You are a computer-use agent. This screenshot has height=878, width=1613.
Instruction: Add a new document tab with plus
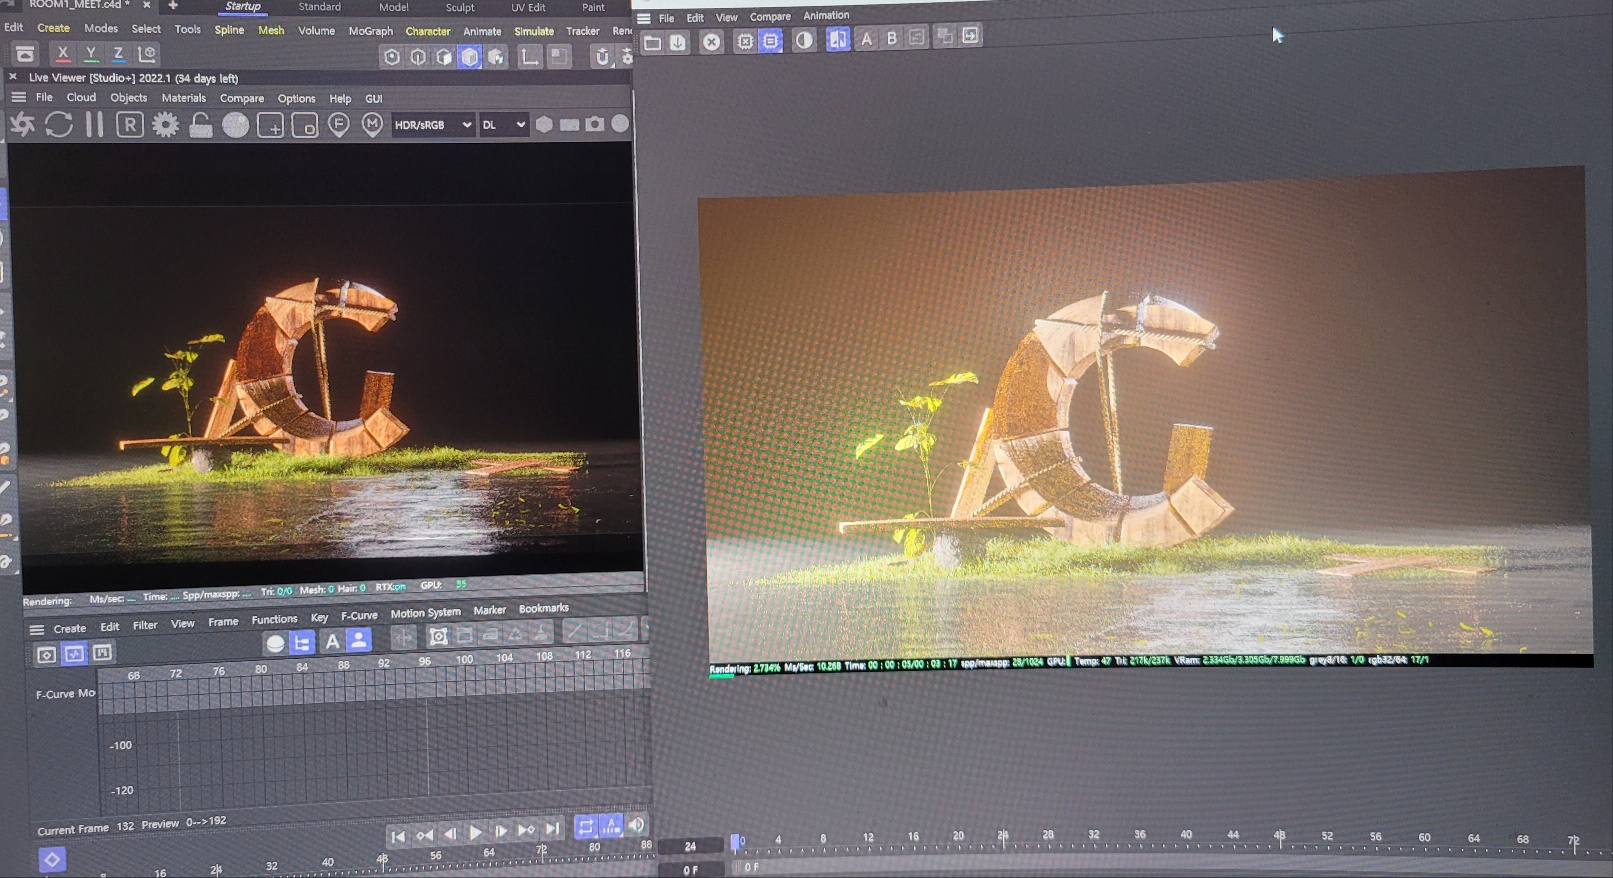click(x=173, y=5)
